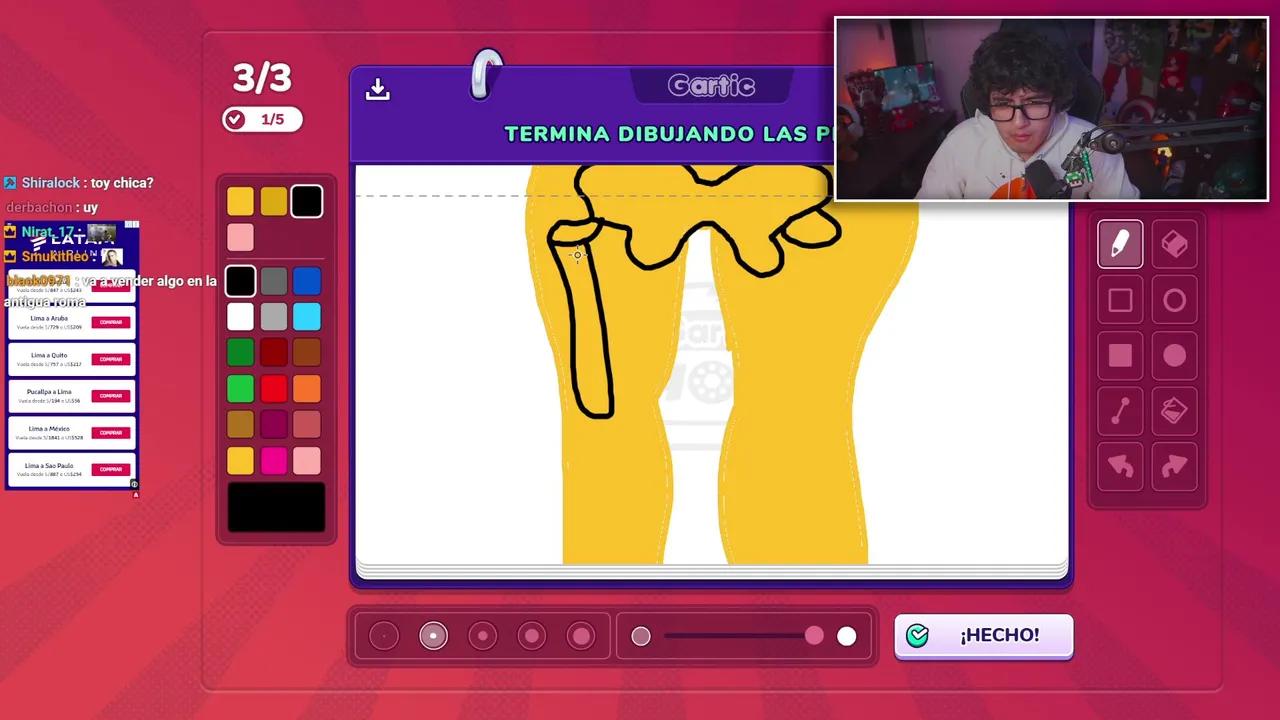The image size is (1280, 720).
Task: Select the filled square shape tool
Action: pos(1120,356)
